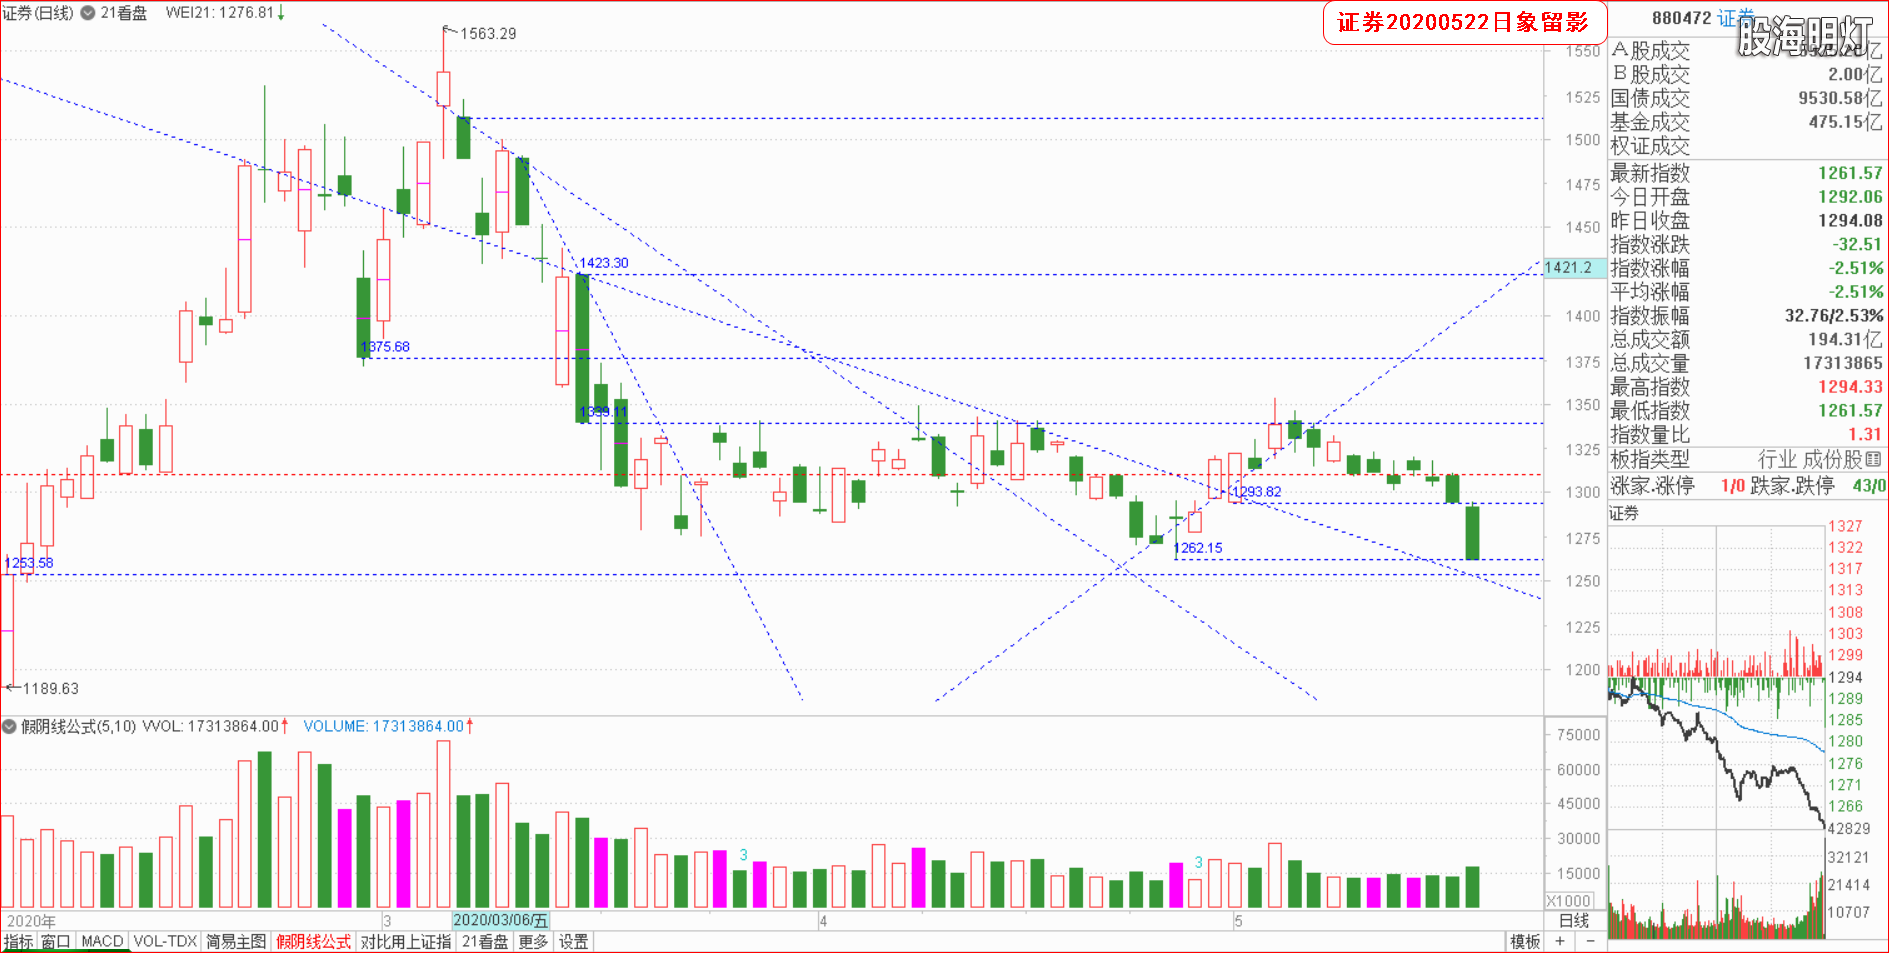The image size is (1889, 953).
Task: Click the 成份股 link
Action: (x=1833, y=459)
